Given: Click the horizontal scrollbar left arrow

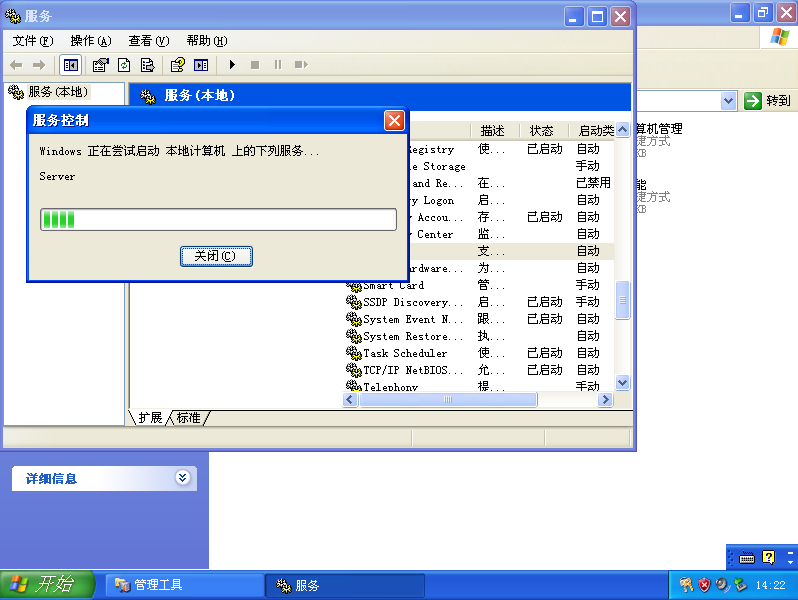Looking at the screenshot, I should [x=350, y=399].
